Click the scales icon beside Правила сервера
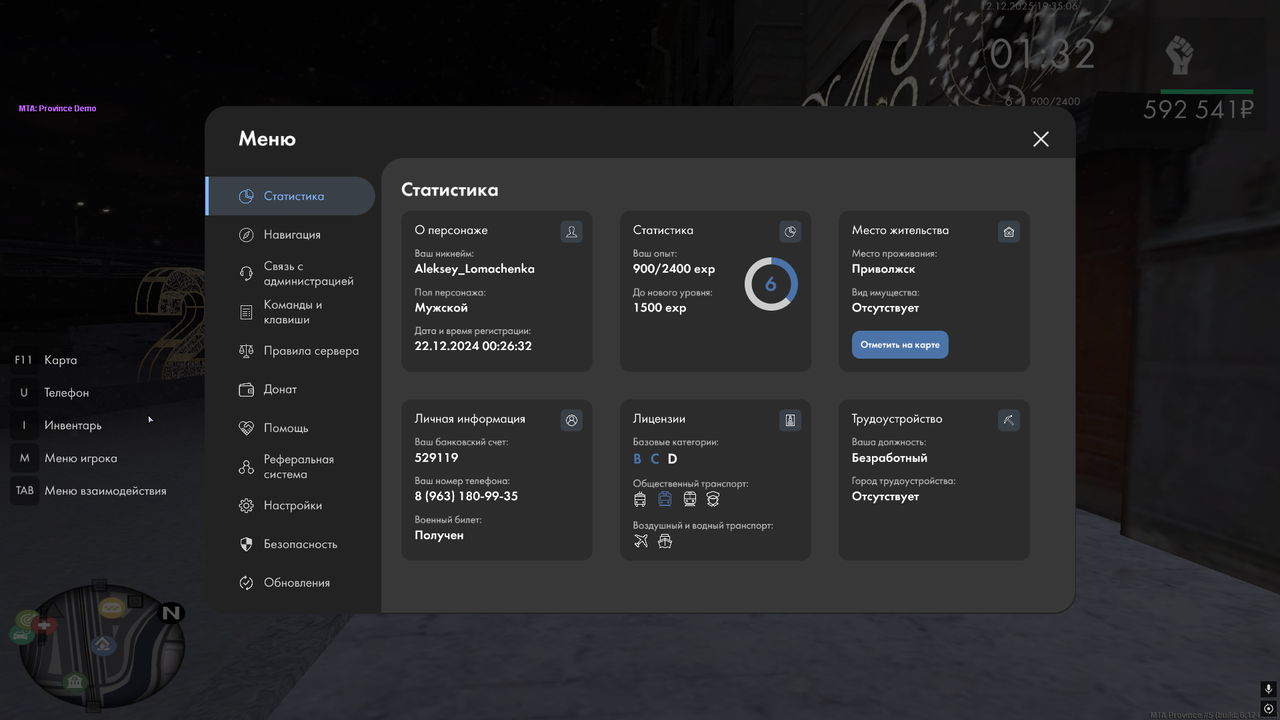Image resolution: width=1280 pixels, height=720 pixels. tap(246, 351)
